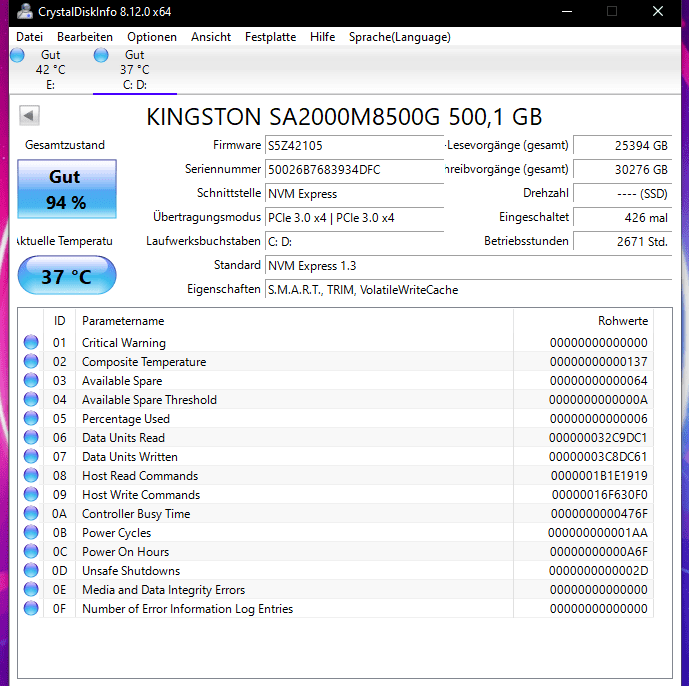Click status orb of Unsafe Shutdowns row
The width and height of the screenshot is (689, 686).
coord(31,570)
